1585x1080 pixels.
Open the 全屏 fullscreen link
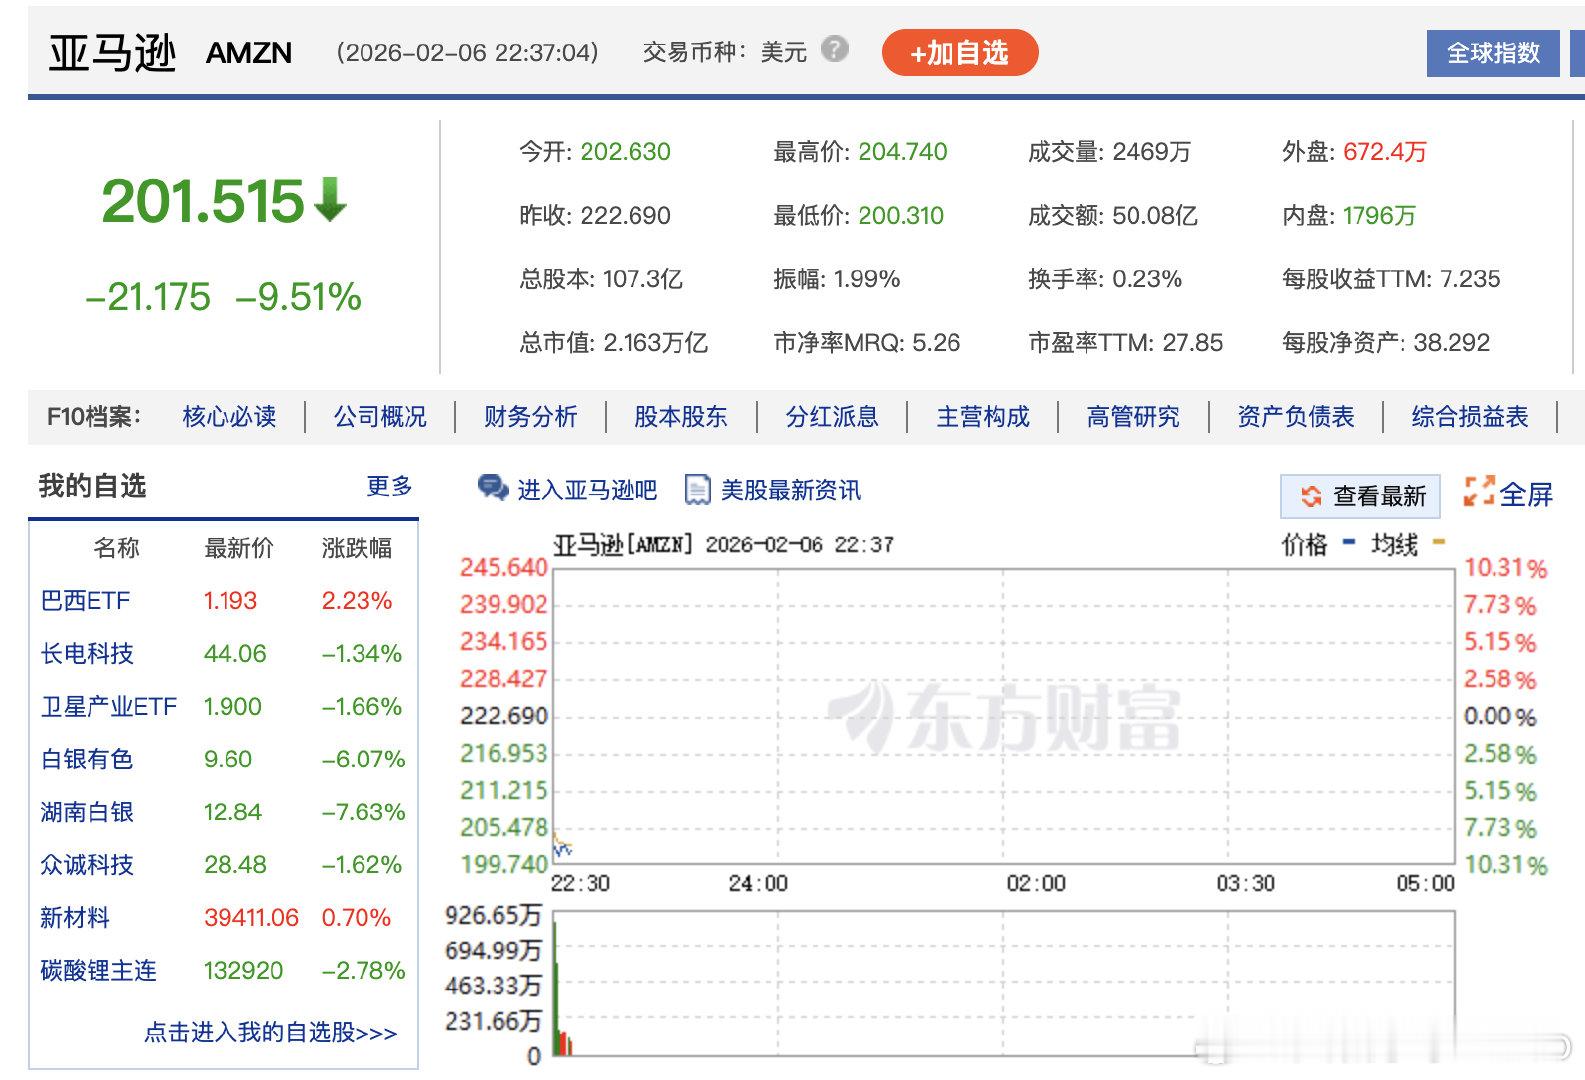click(x=1526, y=494)
